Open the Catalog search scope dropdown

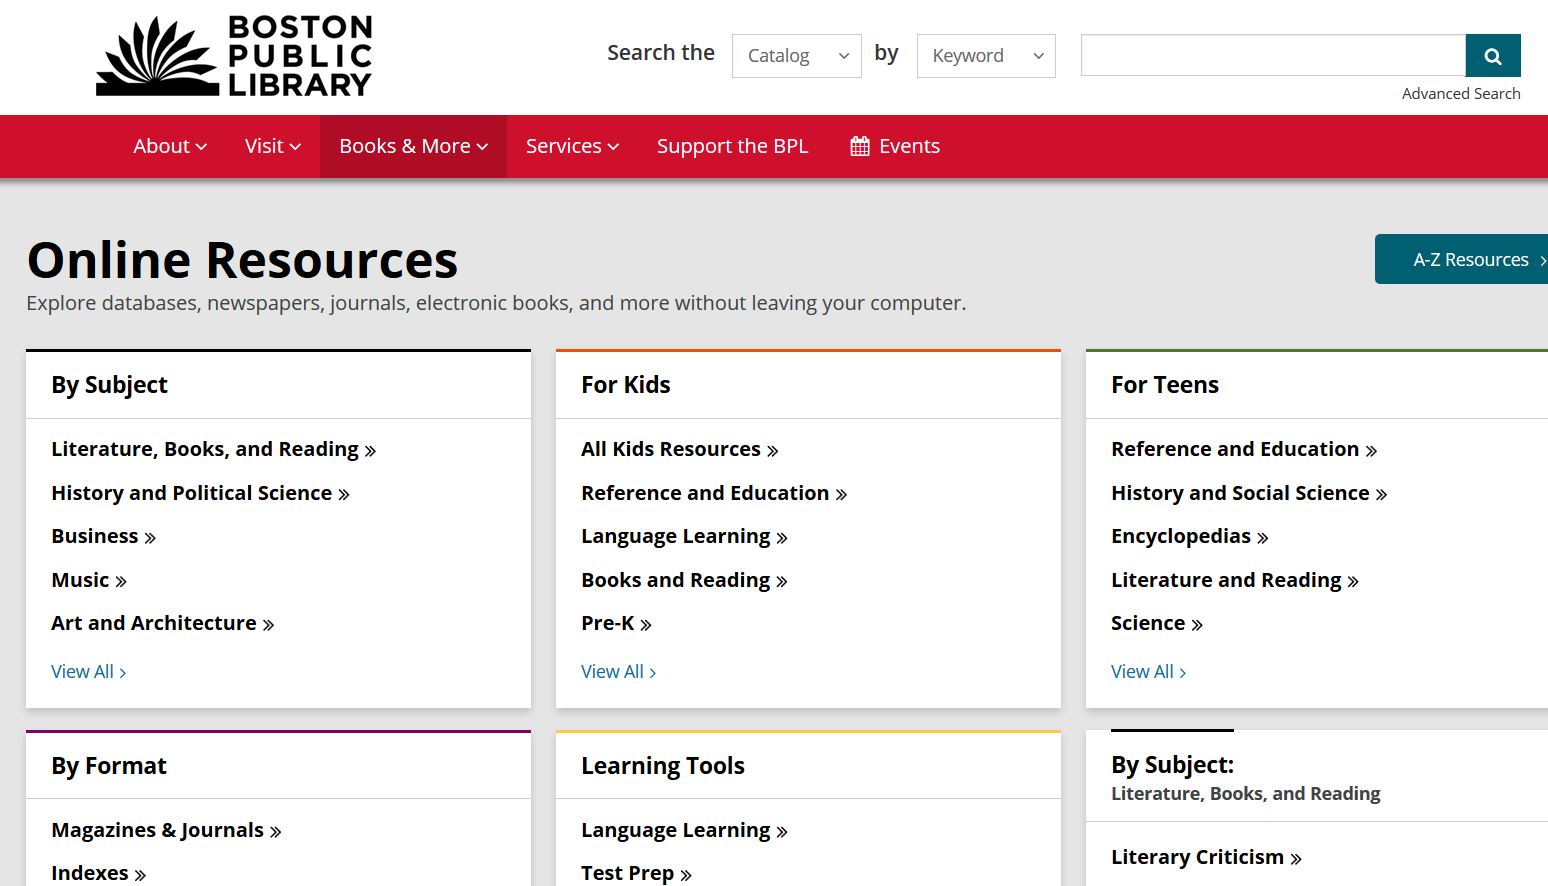796,56
